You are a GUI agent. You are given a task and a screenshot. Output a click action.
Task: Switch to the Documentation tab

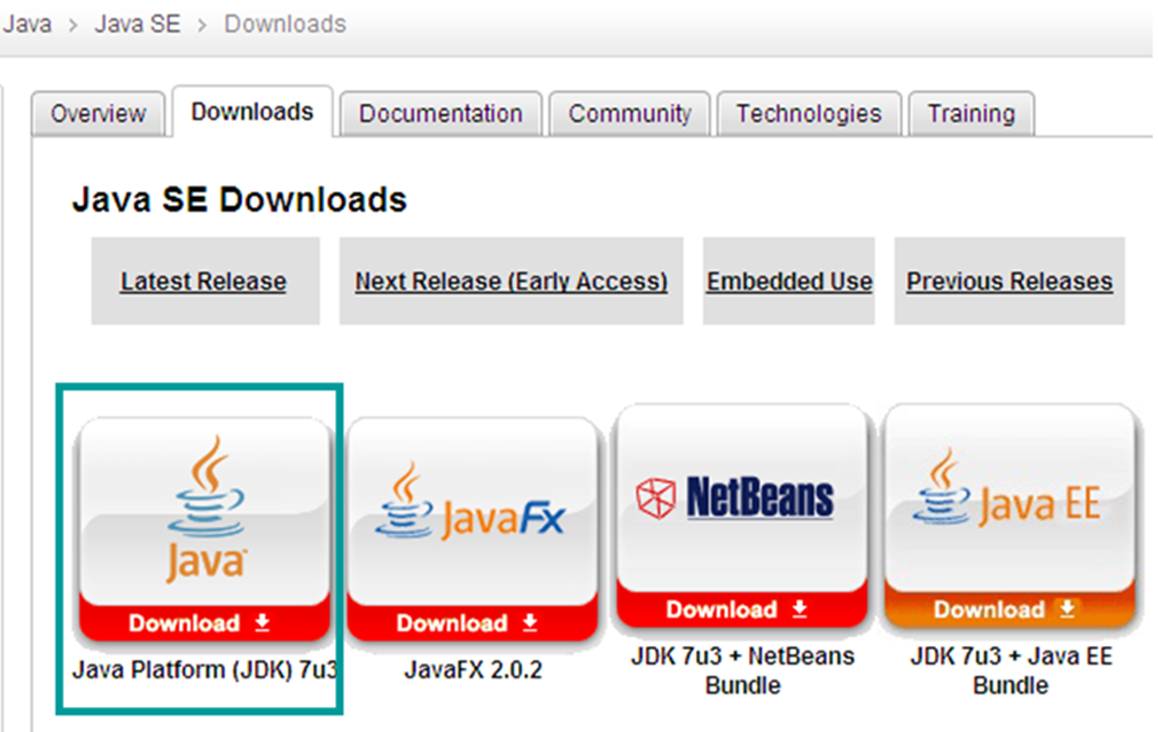[441, 114]
